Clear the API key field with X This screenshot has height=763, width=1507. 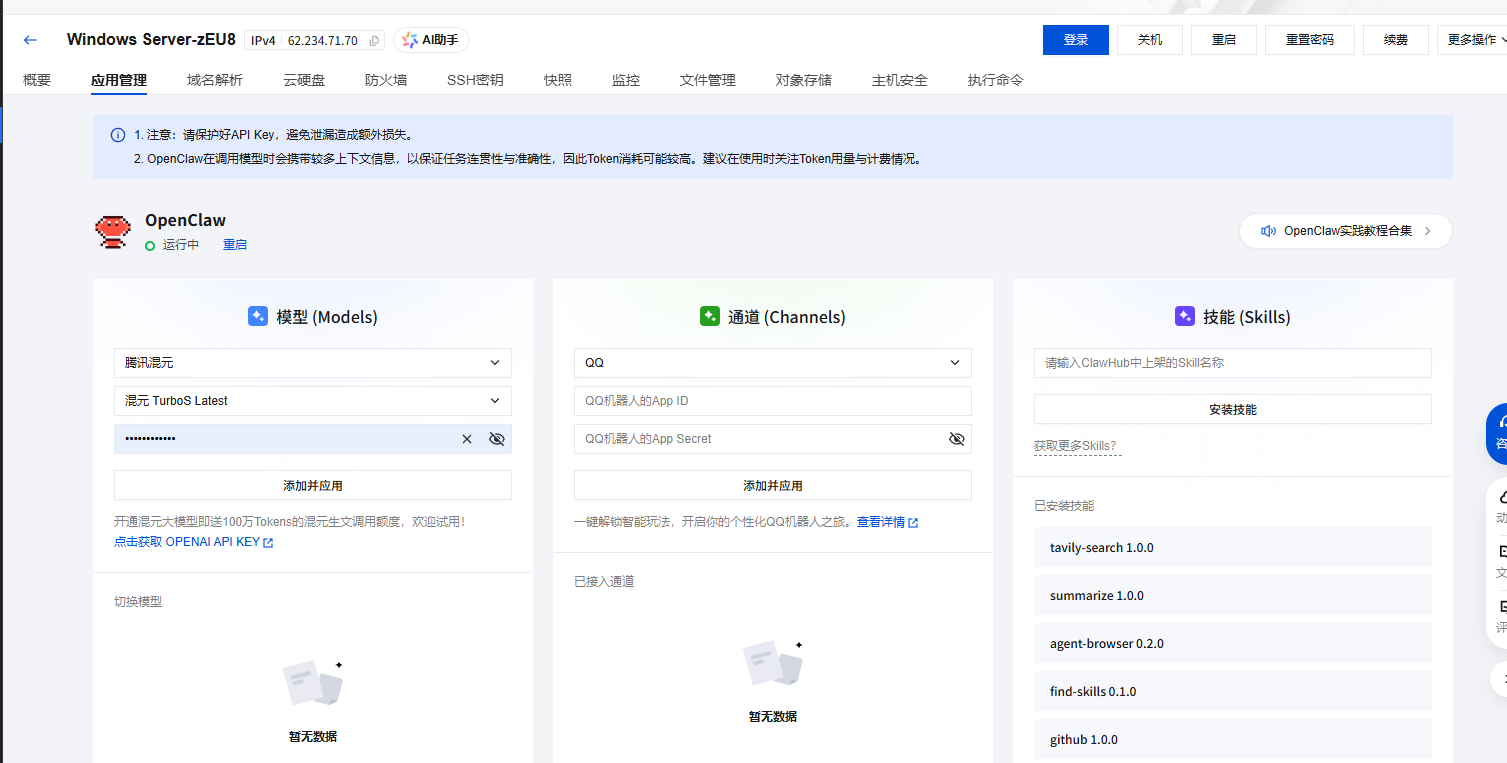pyautogui.click(x=467, y=439)
